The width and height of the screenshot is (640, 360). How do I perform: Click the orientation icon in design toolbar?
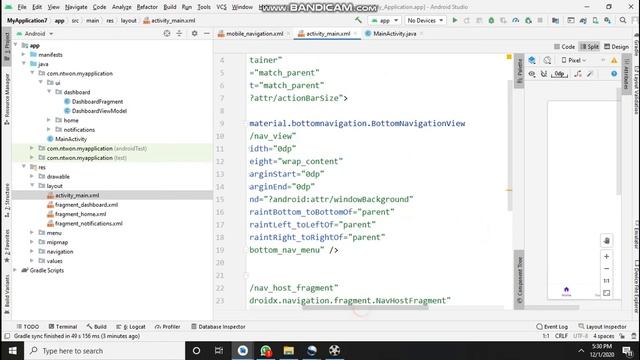pos(547,60)
